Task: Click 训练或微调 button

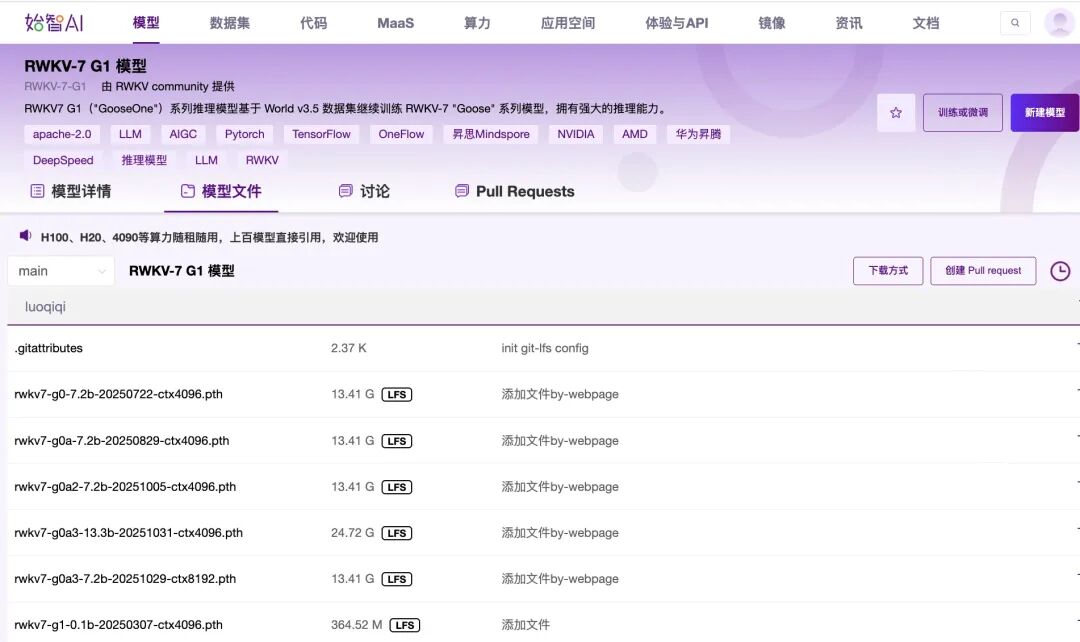Action: click(963, 112)
